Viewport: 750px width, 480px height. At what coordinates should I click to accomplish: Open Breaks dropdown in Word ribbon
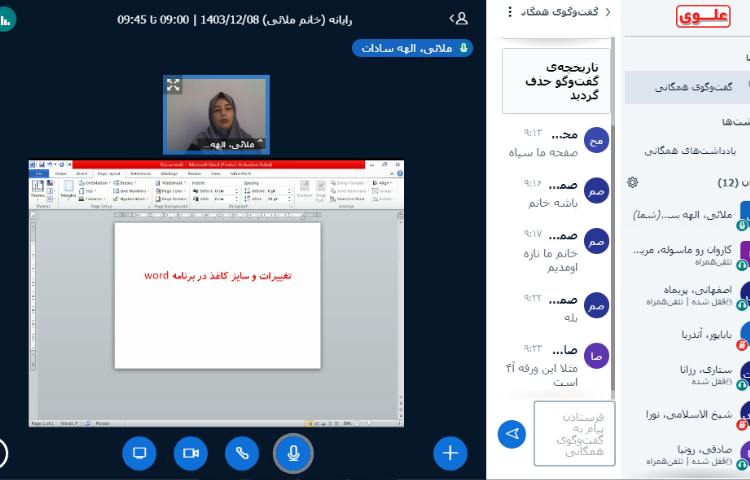point(124,183)
